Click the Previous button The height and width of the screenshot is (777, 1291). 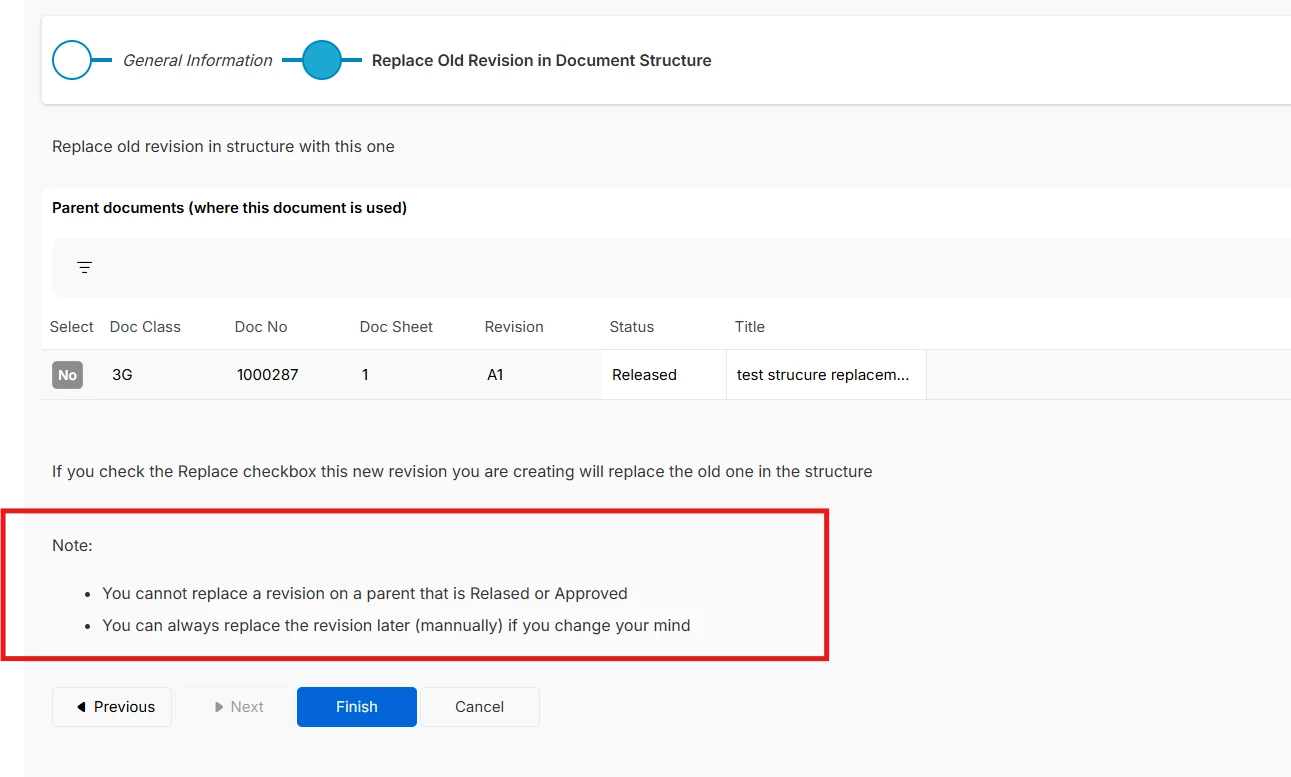click(112, 707)
